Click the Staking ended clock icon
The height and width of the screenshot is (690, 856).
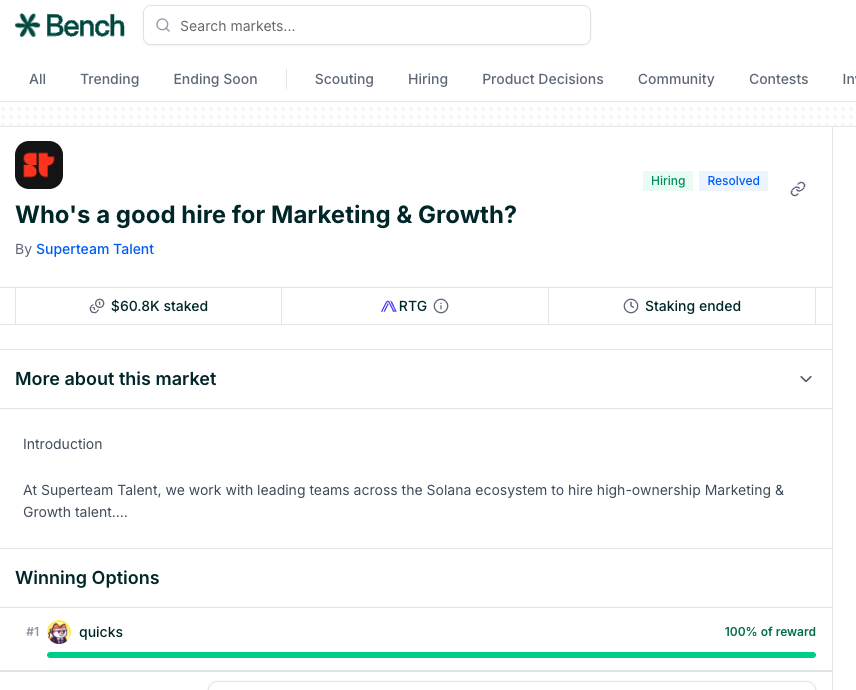click(x=631, y=306)
